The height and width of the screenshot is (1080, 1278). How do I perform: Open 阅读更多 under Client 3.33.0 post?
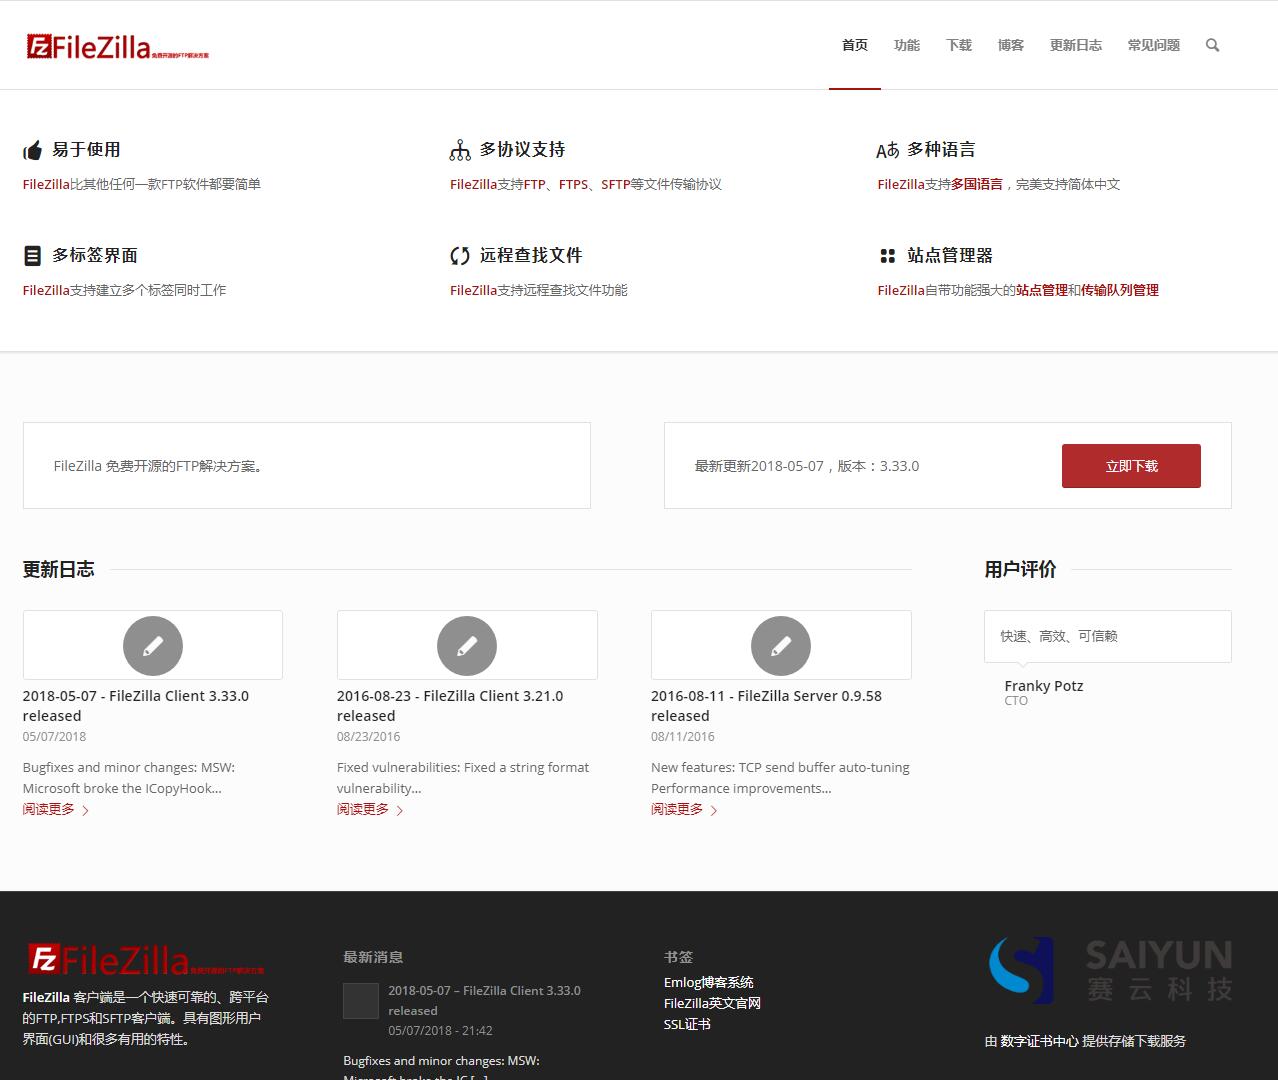pos(56,809)
